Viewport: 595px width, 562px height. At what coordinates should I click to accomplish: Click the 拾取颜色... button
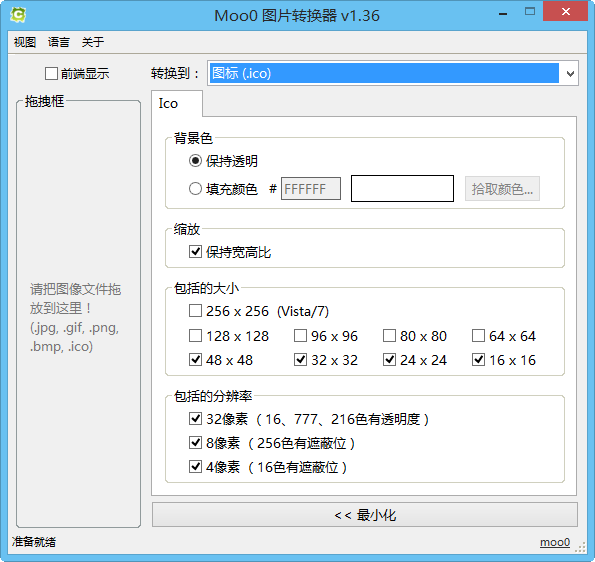(x=502, y=189)
